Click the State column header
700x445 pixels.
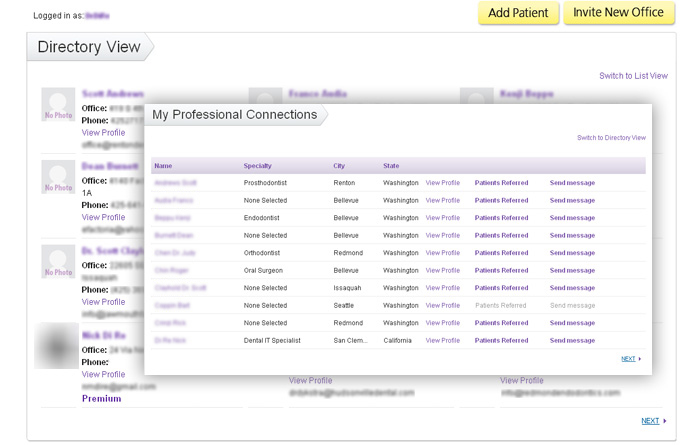(391, 165)
